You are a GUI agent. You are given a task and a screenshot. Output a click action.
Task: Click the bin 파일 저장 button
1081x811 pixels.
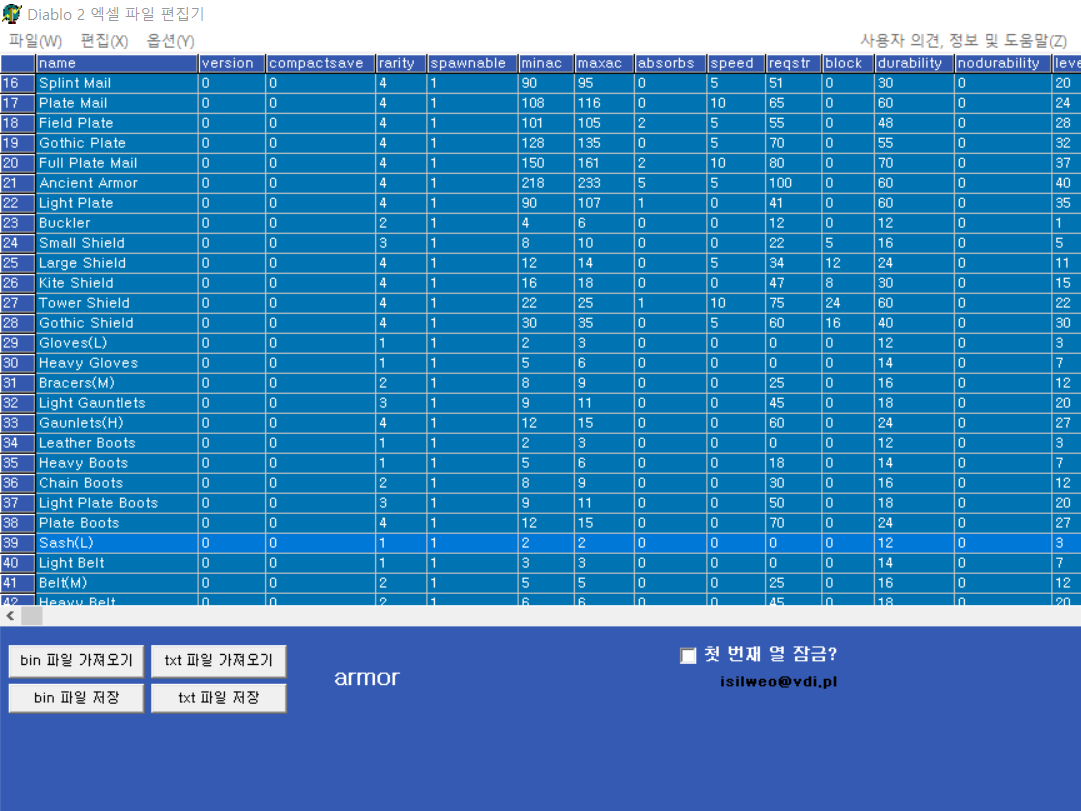(x=76, y=698)
